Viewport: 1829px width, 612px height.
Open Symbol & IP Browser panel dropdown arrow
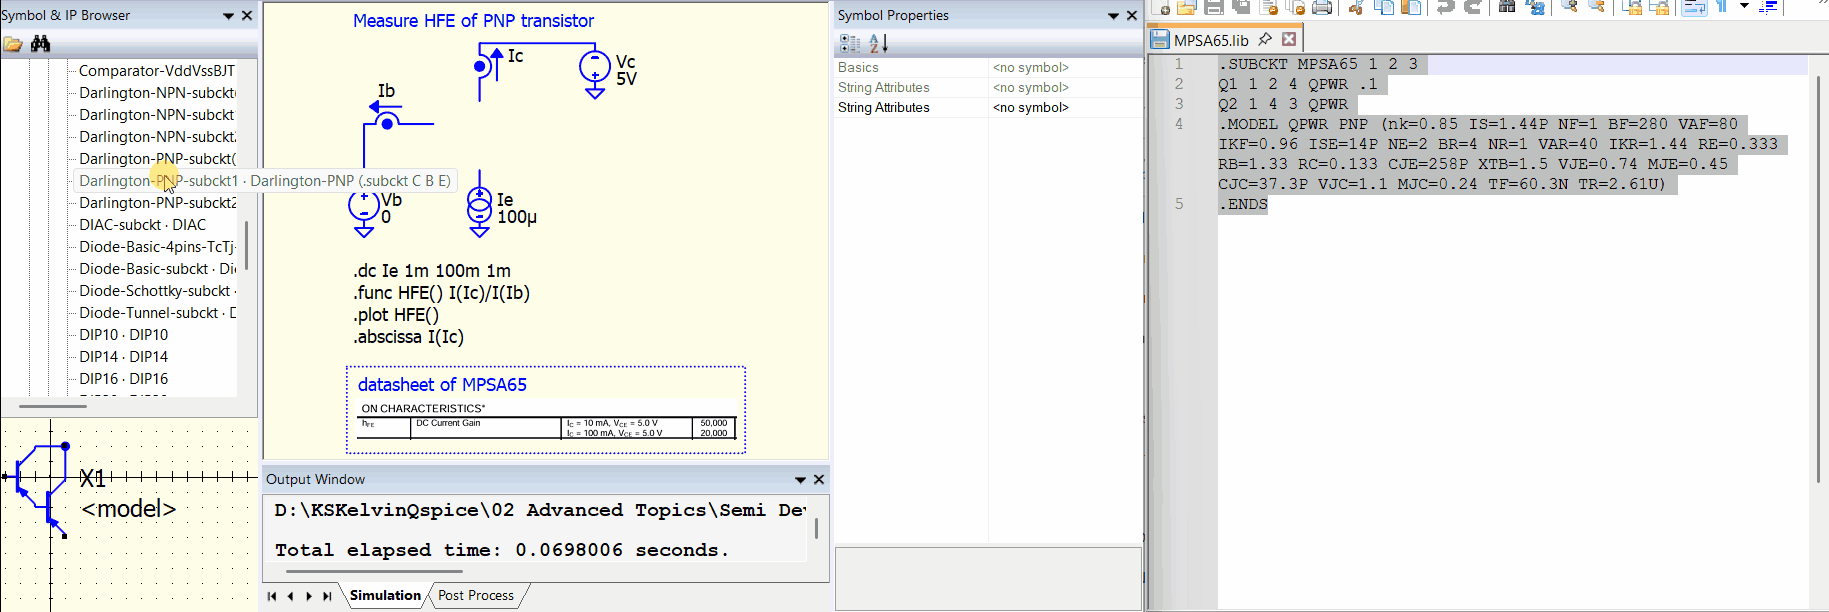(x=228, y=16)
